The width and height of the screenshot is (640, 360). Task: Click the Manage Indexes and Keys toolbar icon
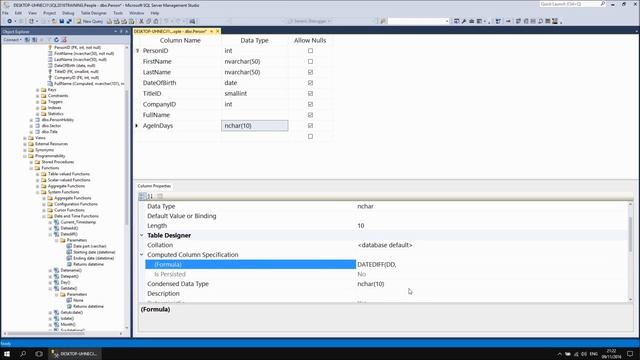tap(526, 21)
